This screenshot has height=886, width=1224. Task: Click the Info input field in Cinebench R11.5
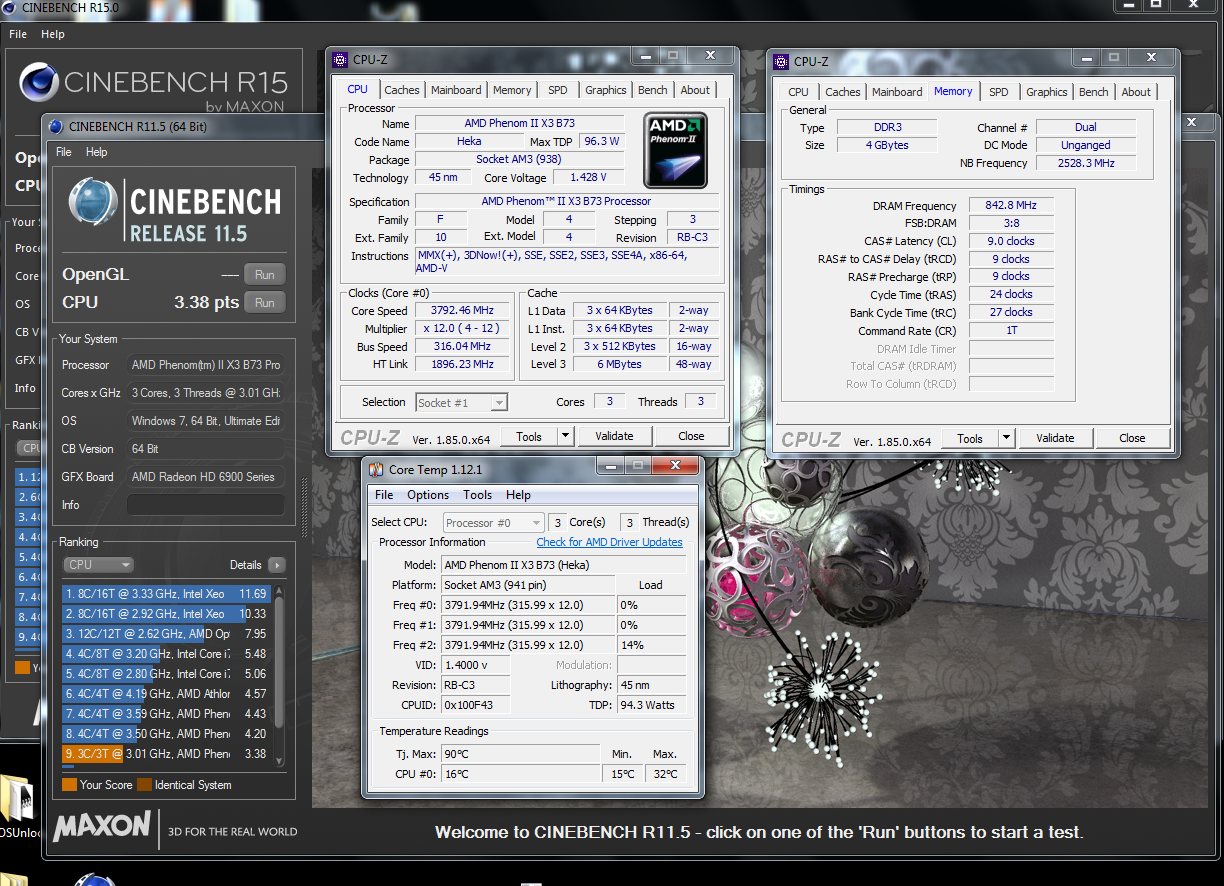[205, 505]
